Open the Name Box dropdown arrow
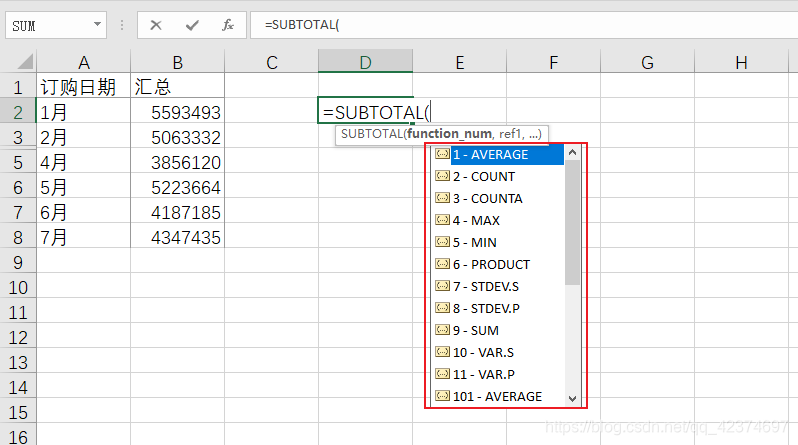This screenshot has width=798, height=445. click(x=97, y=24)
